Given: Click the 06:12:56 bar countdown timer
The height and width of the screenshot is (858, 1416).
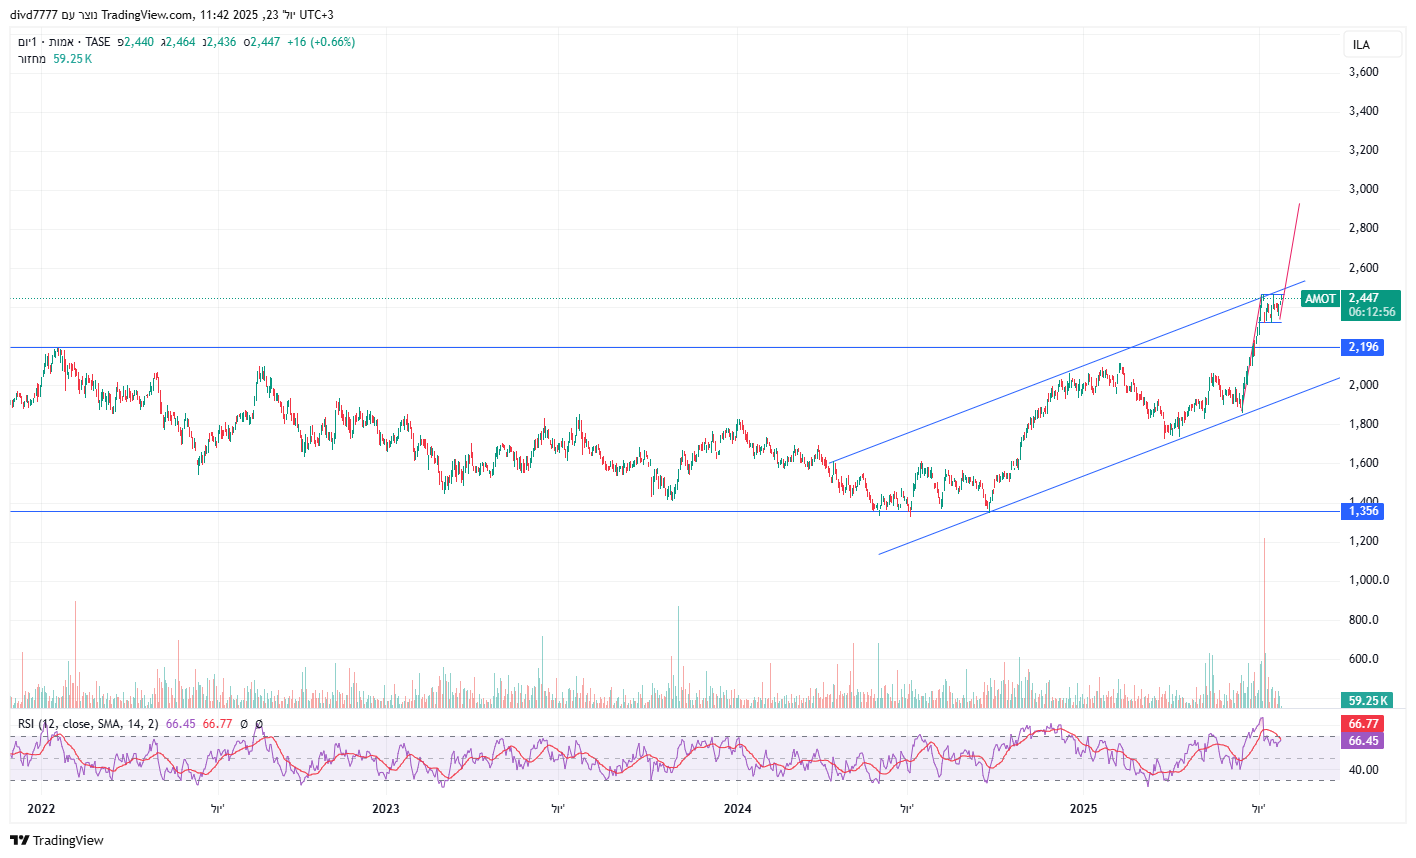Looking at the screenshot, I should coord(1370,312).
